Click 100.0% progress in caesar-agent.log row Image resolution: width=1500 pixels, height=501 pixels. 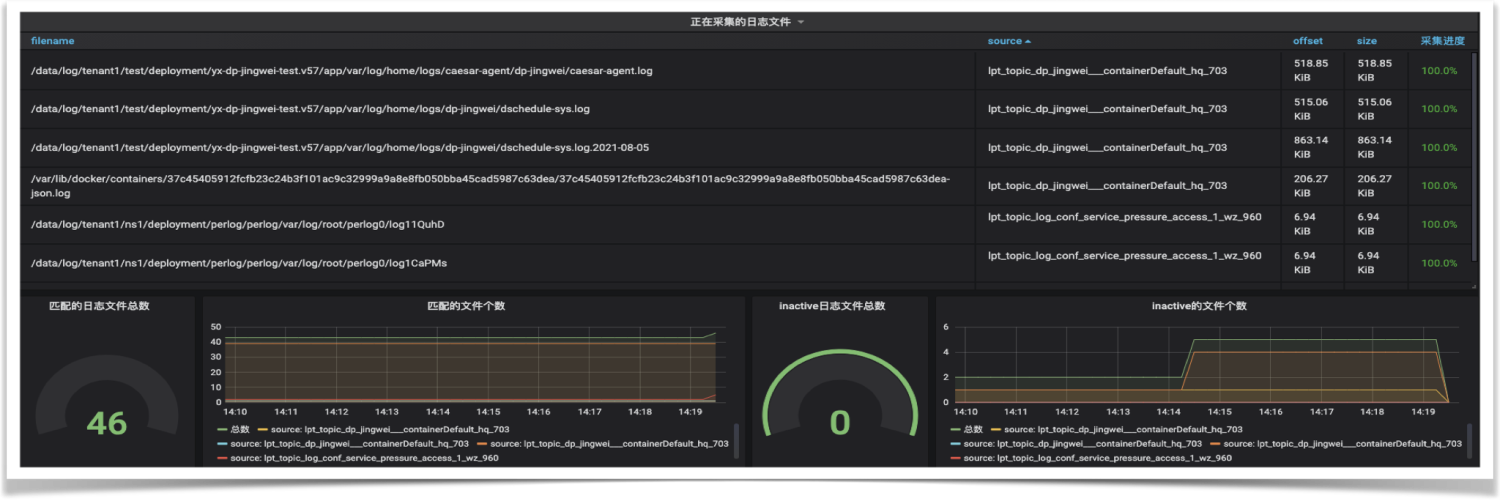point(1439,71)
